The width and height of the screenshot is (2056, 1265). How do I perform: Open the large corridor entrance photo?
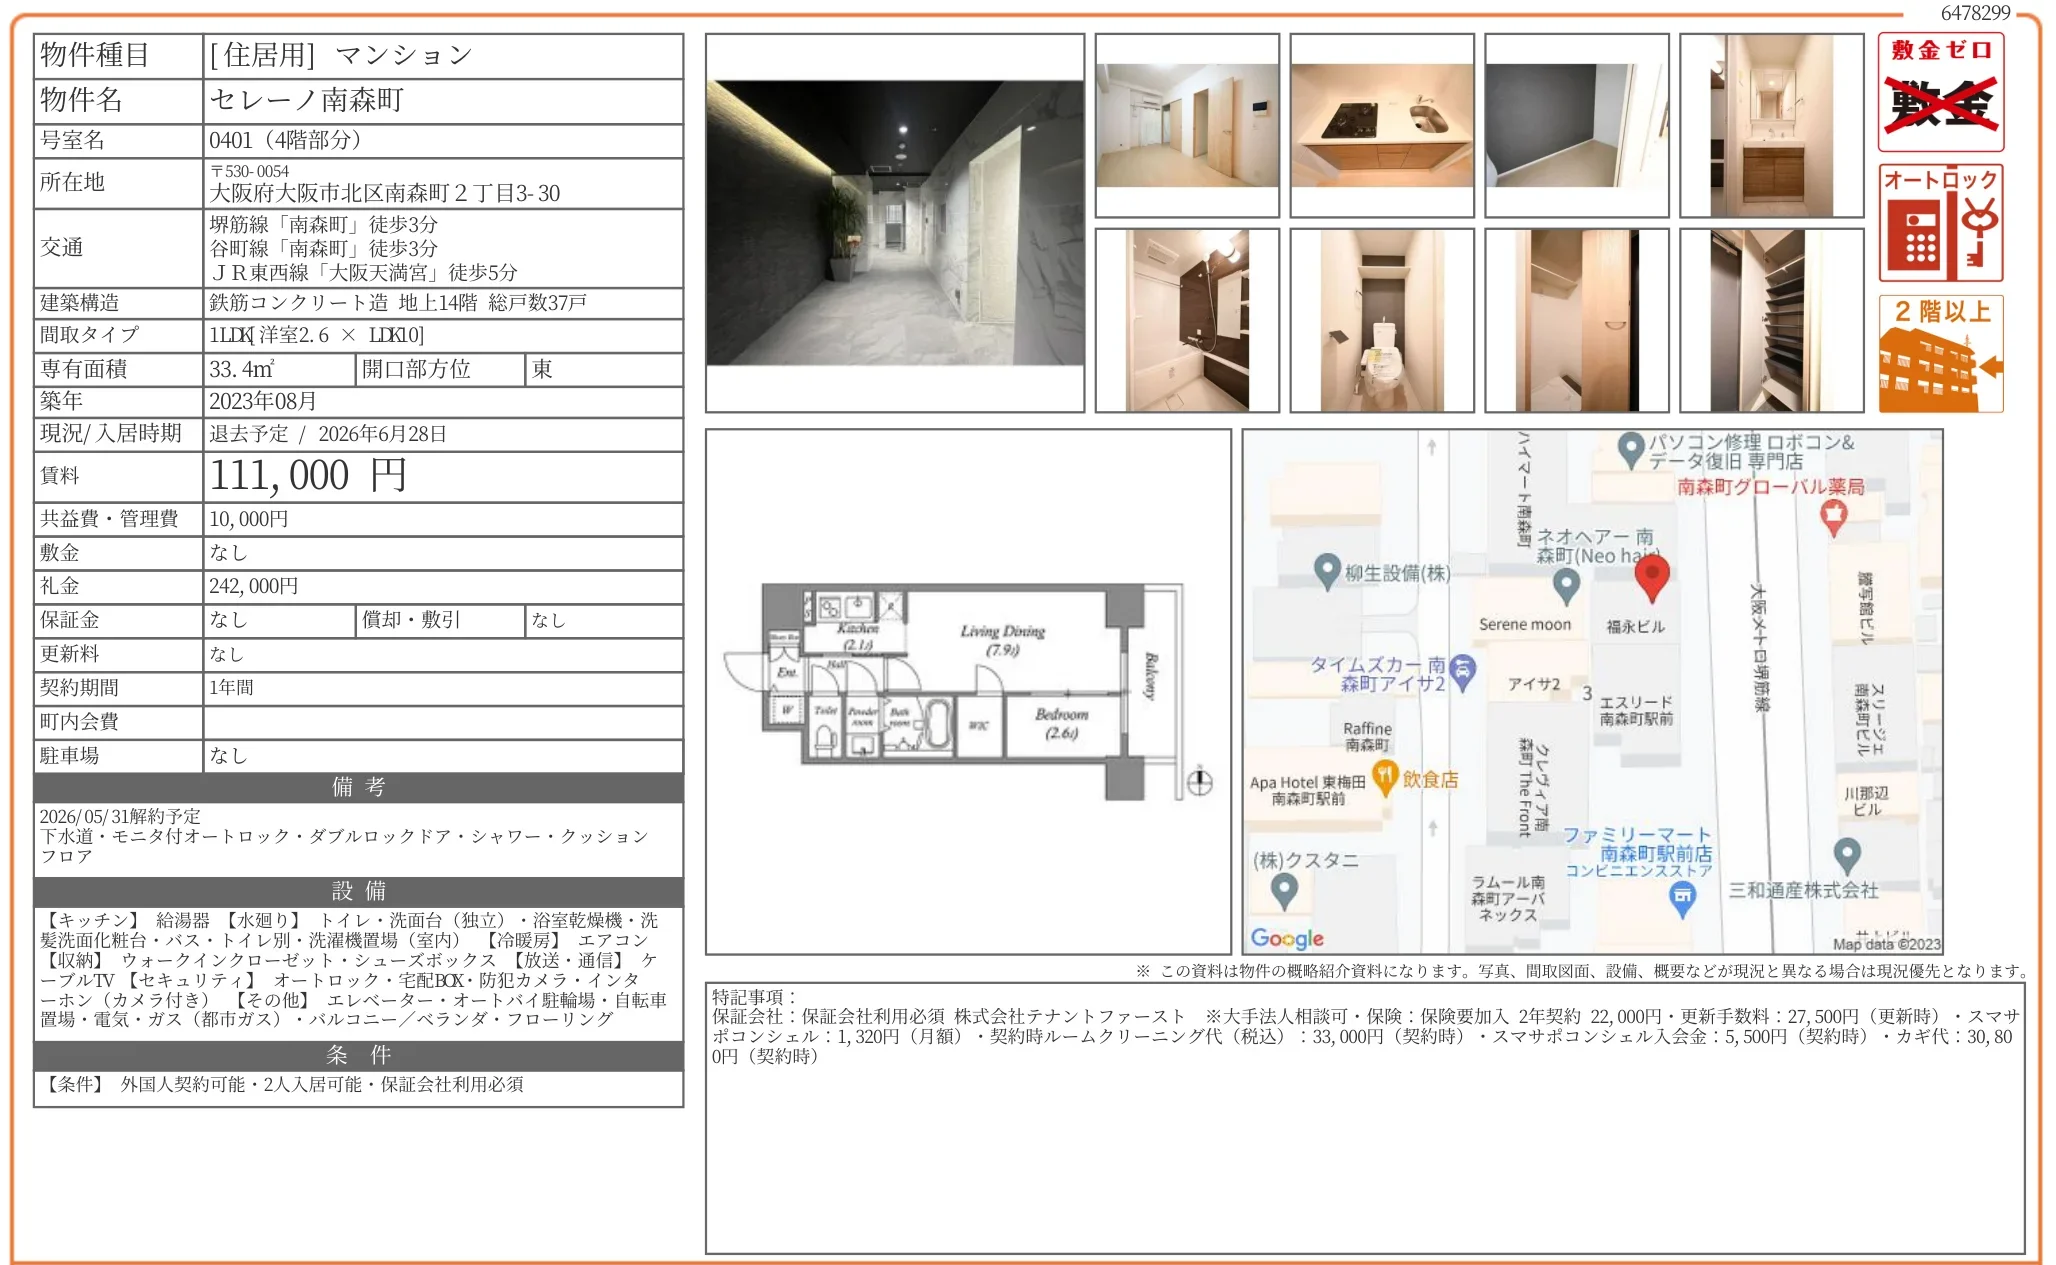point(895,223)
